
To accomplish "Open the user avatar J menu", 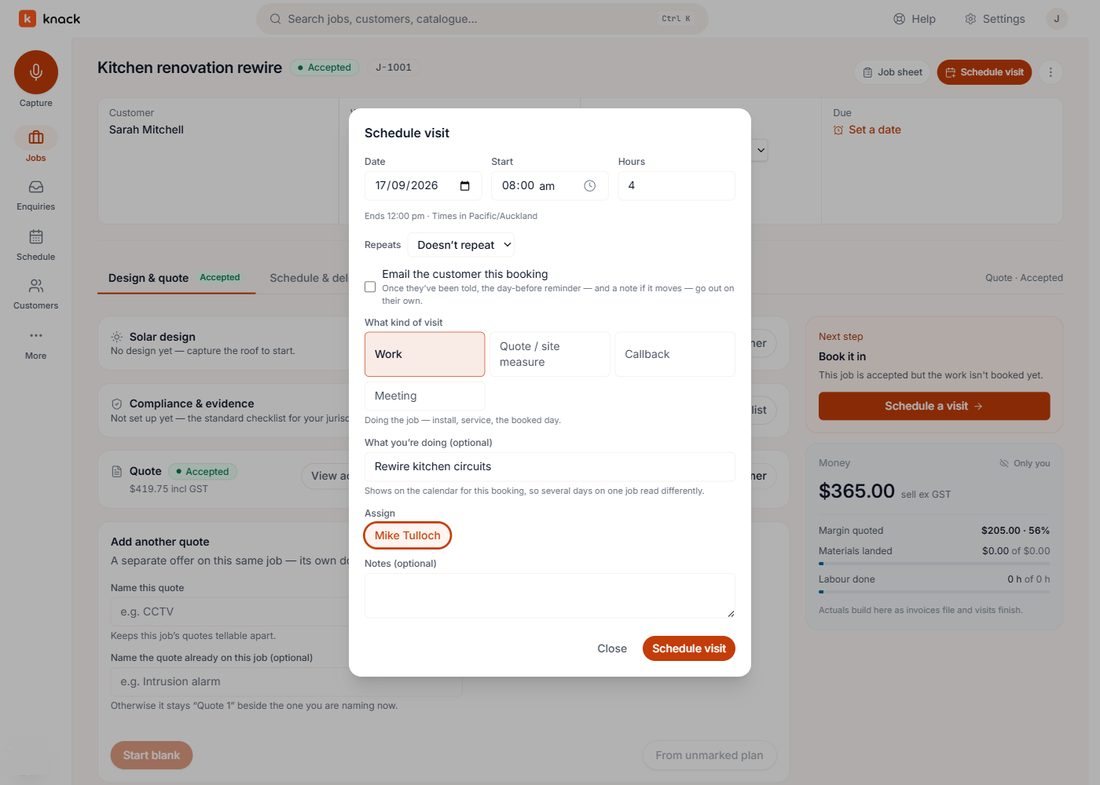I will tap(1056, 19).
